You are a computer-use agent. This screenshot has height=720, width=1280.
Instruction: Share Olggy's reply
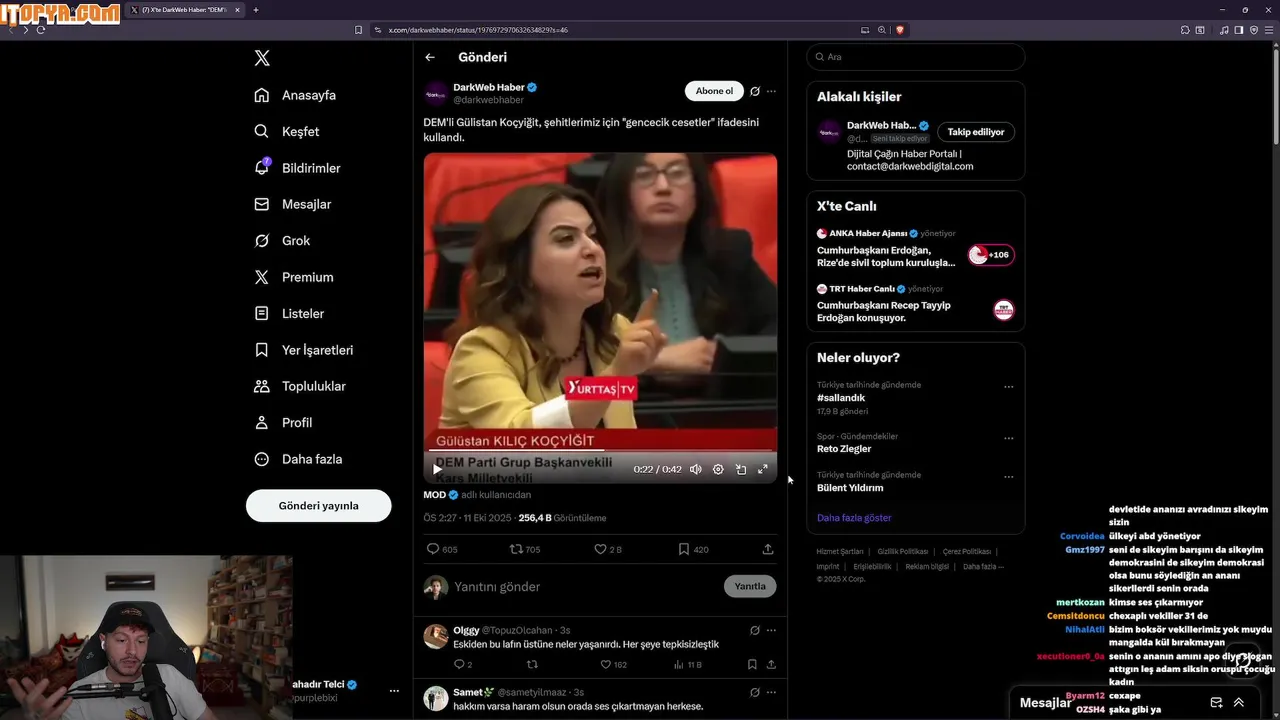click(x=771, y=664)
